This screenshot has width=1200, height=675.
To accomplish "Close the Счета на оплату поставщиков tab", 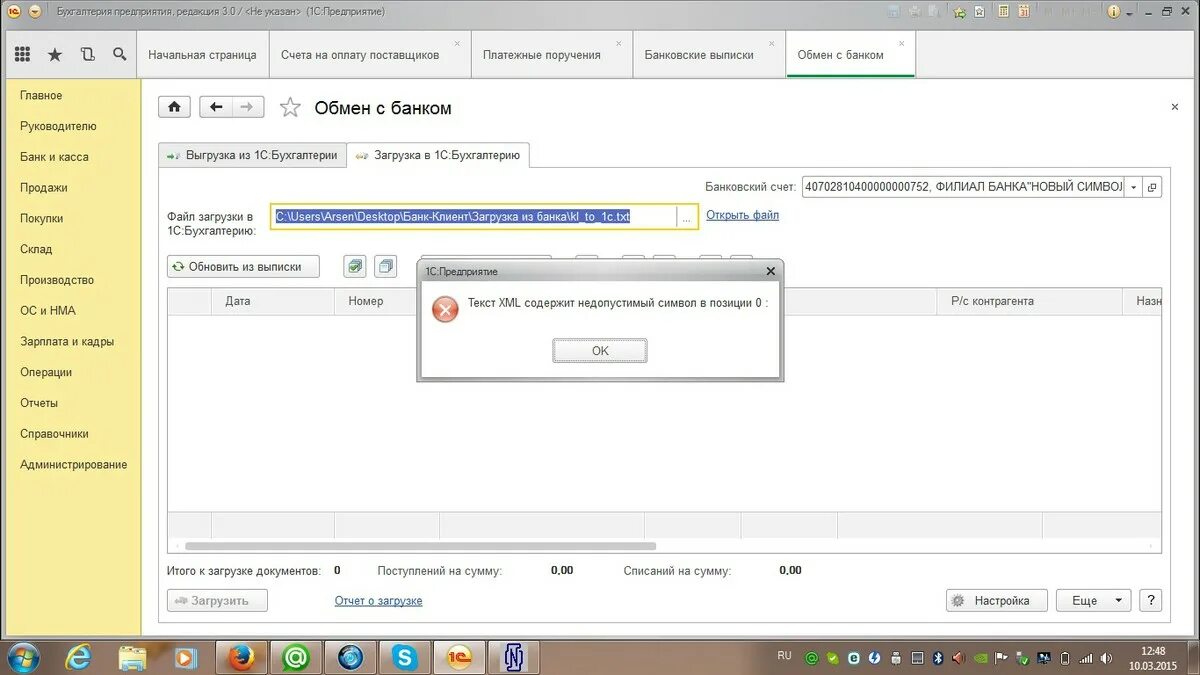I will point(457,44).
